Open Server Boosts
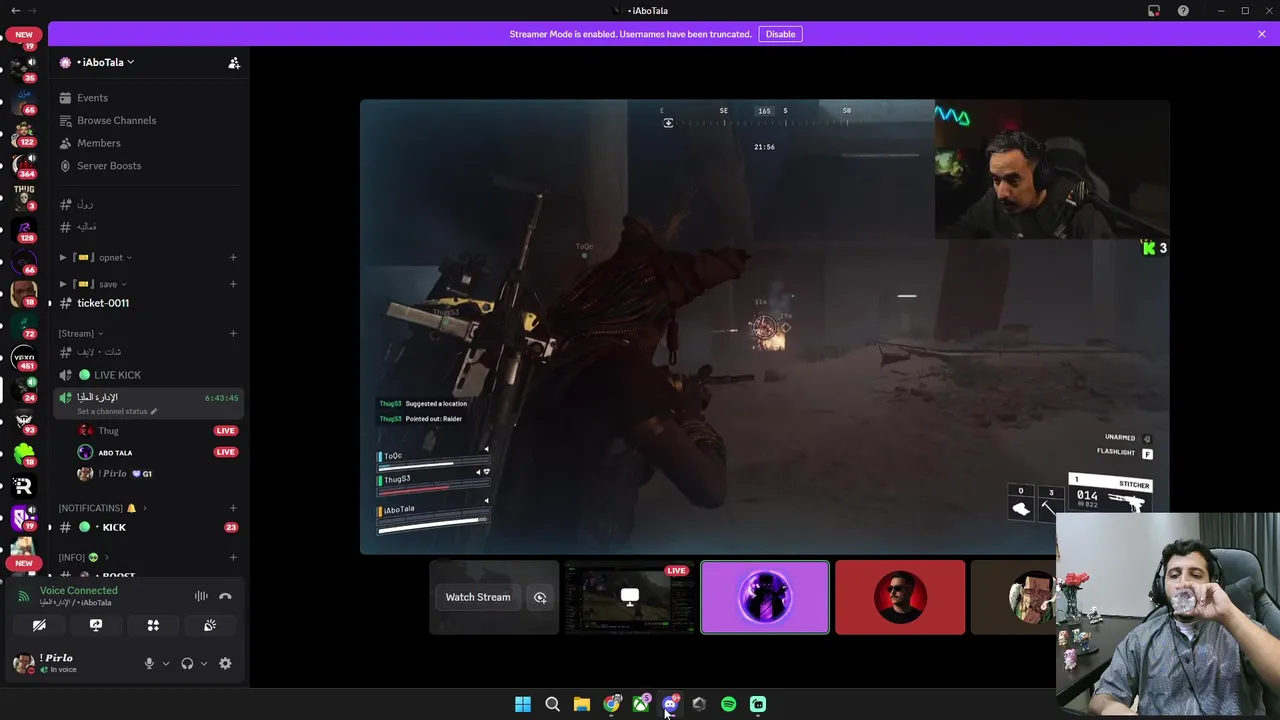 pyautogui.click(x=108, y=166)
